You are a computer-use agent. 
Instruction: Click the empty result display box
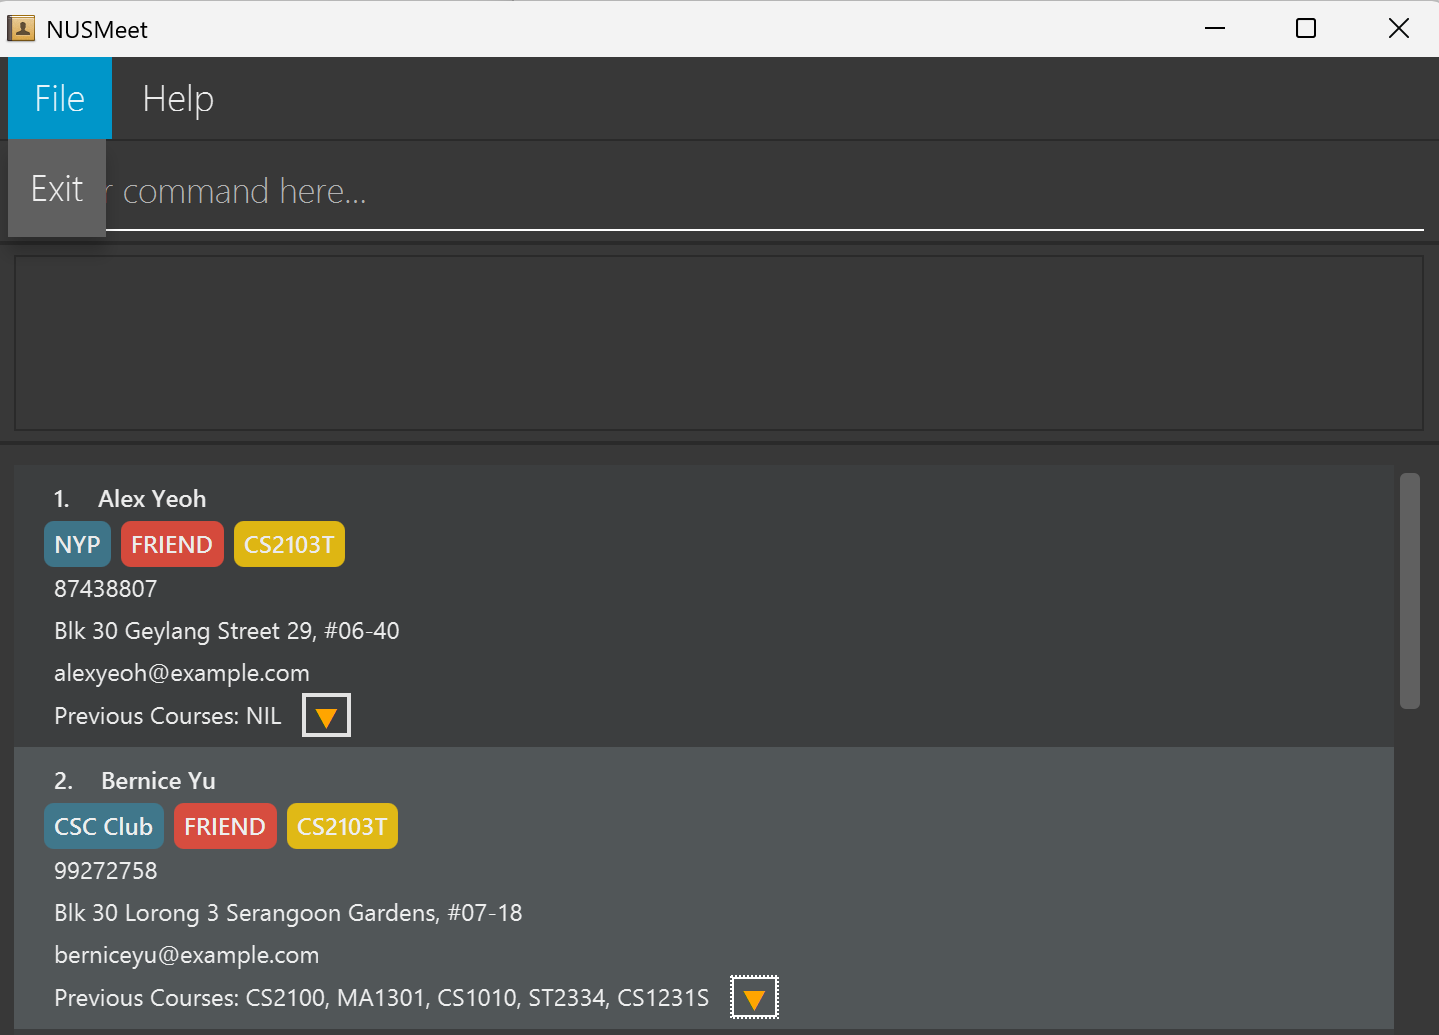(718, 343)
